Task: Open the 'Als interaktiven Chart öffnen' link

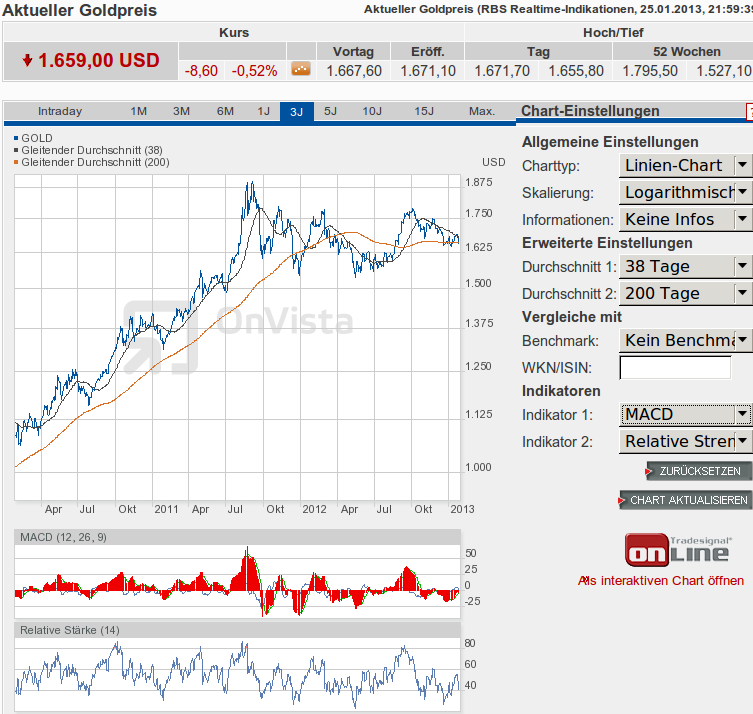Action: tap(661, 581)
